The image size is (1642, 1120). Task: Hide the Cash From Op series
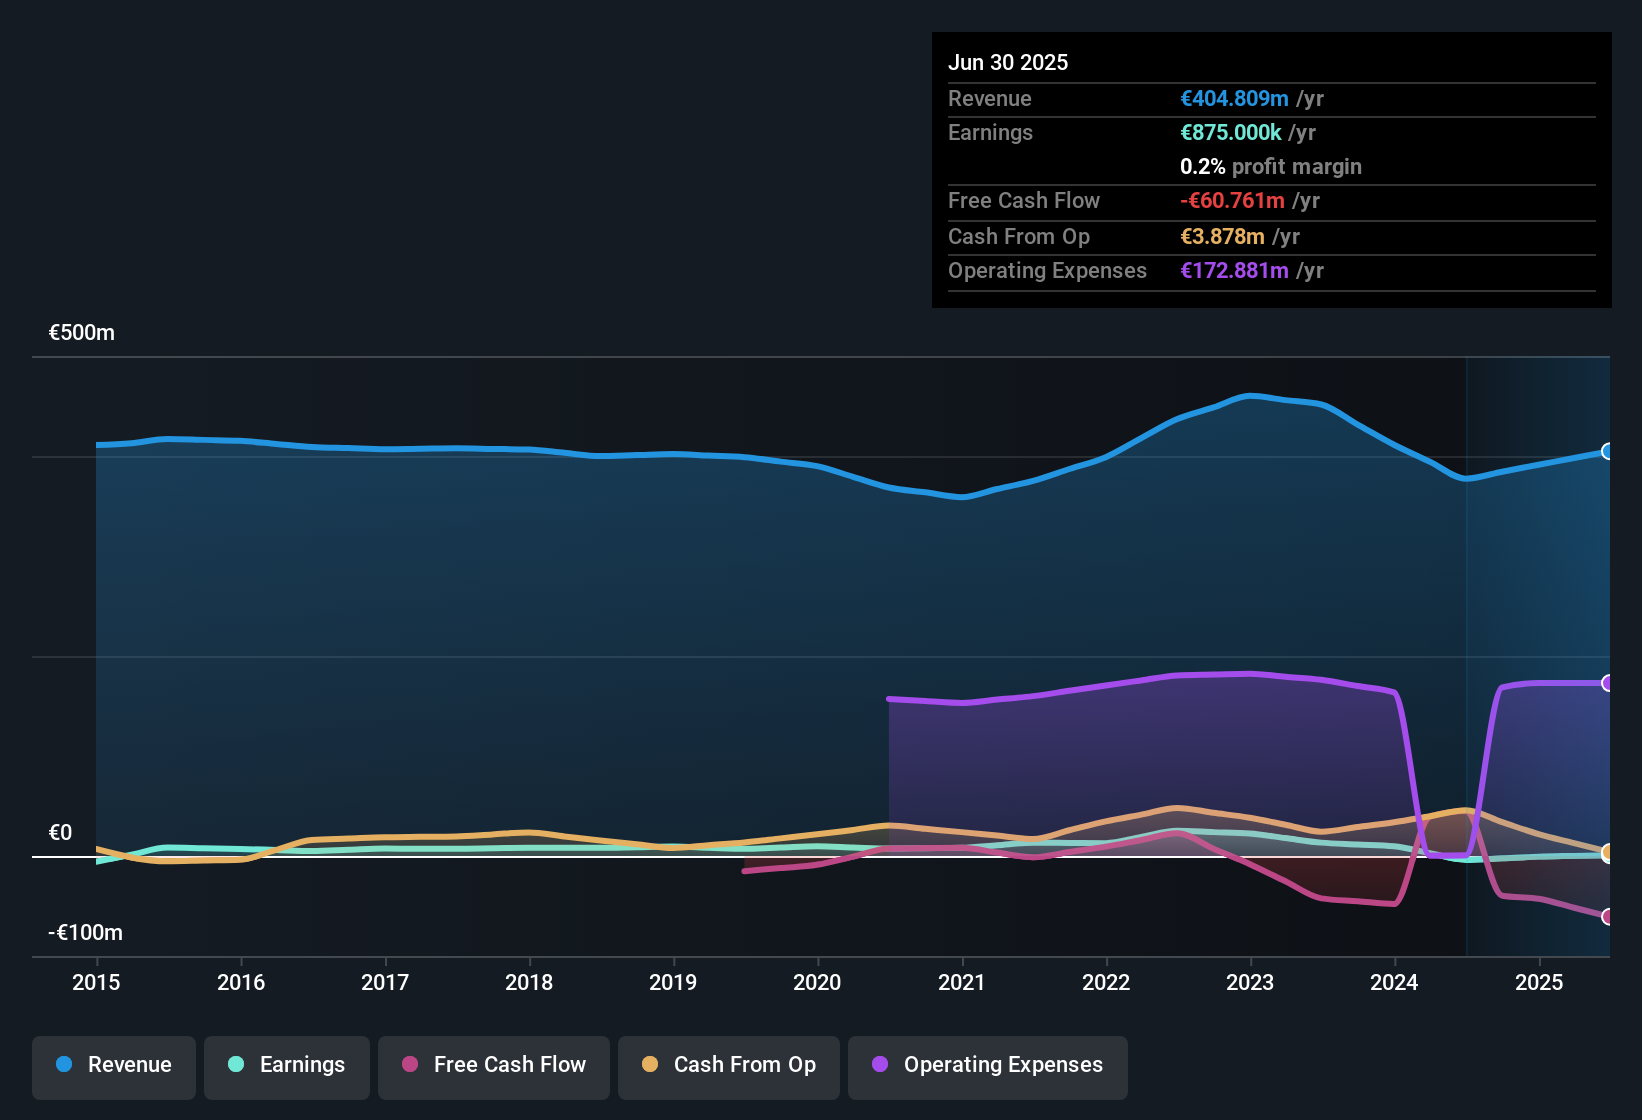729,1065
